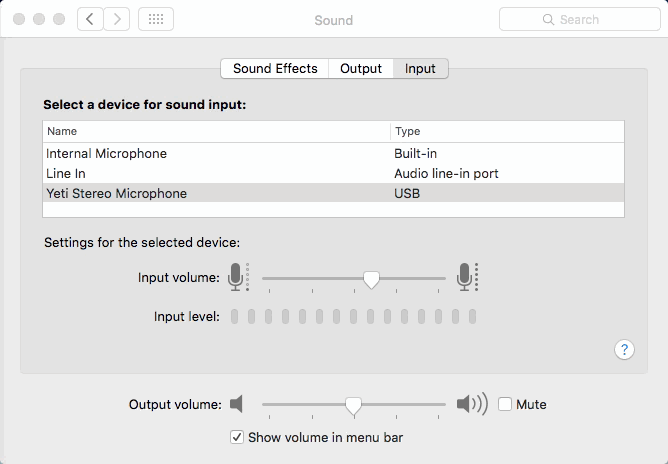Click the loud output speaker icon
The height and width of the screenshot is (464, 668).
tap(471, 404)
